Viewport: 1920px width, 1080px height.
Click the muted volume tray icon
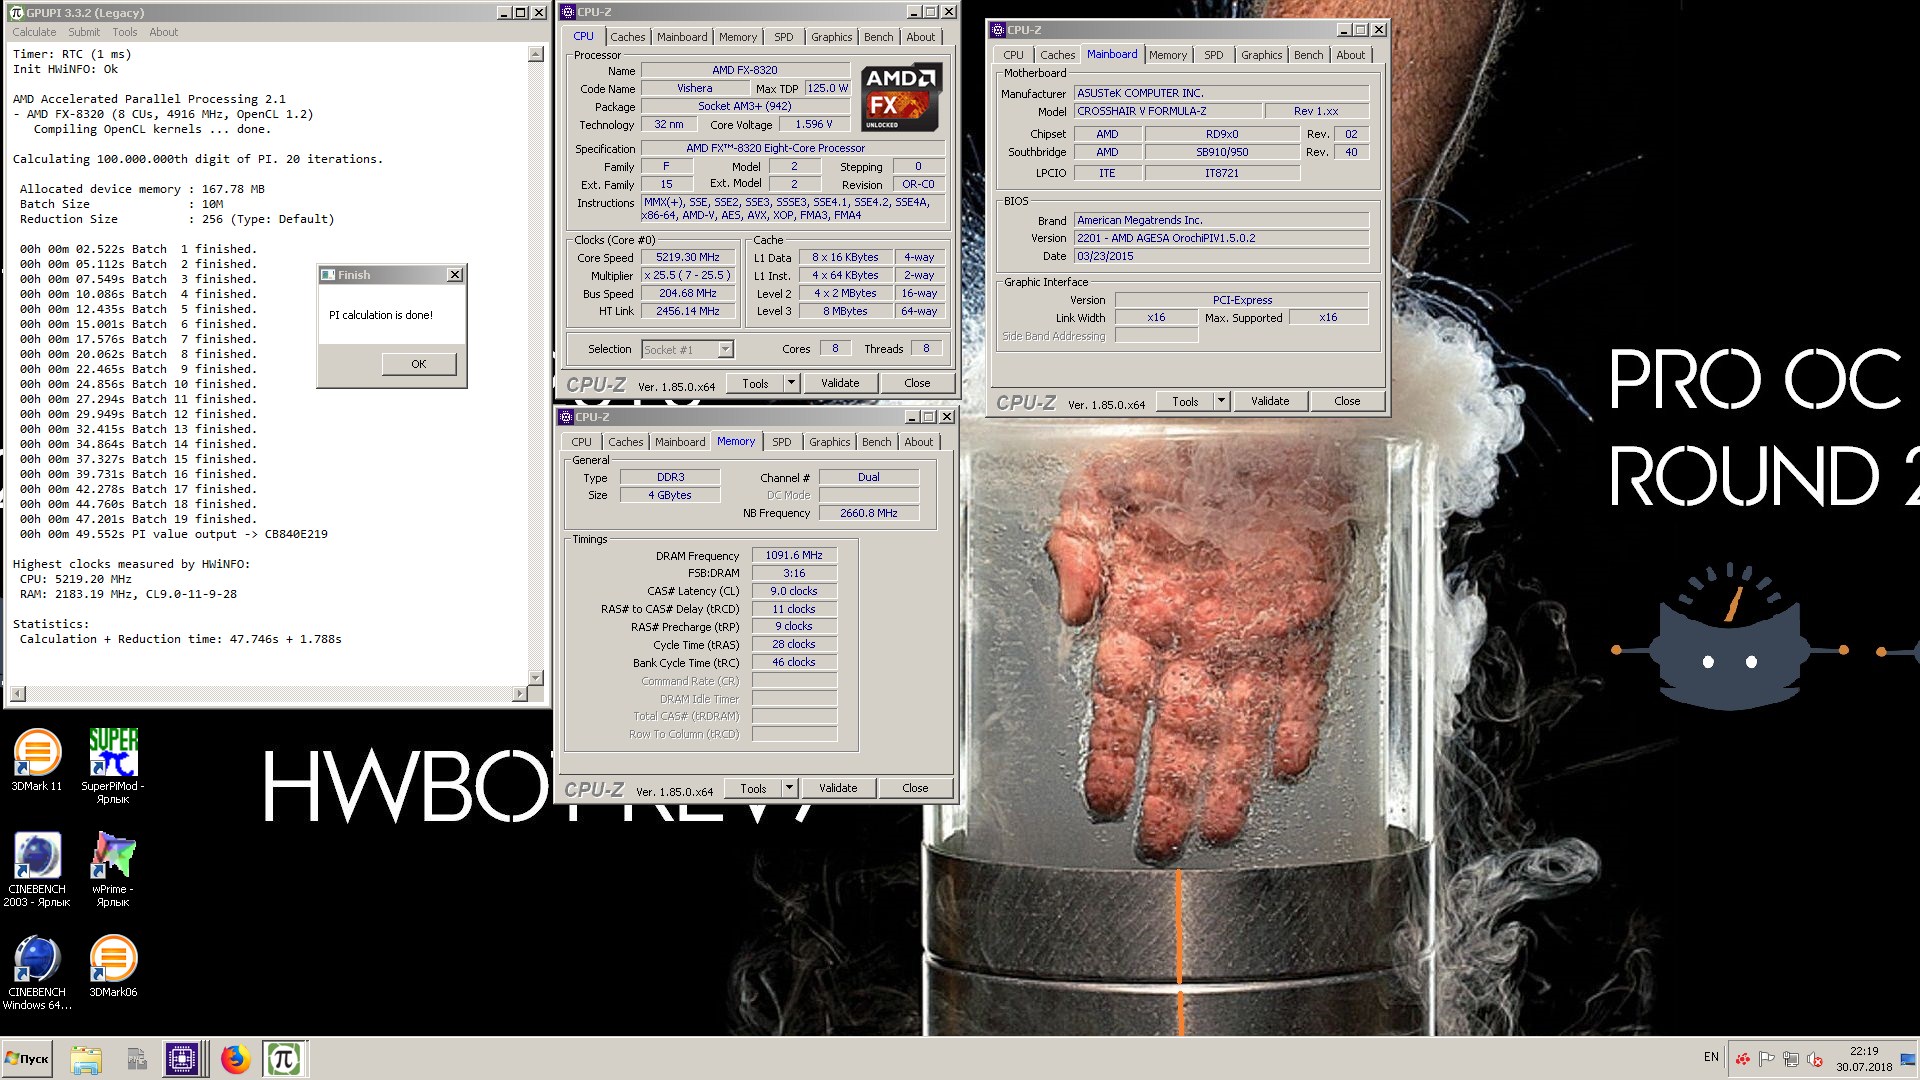click(1815, 1059)
